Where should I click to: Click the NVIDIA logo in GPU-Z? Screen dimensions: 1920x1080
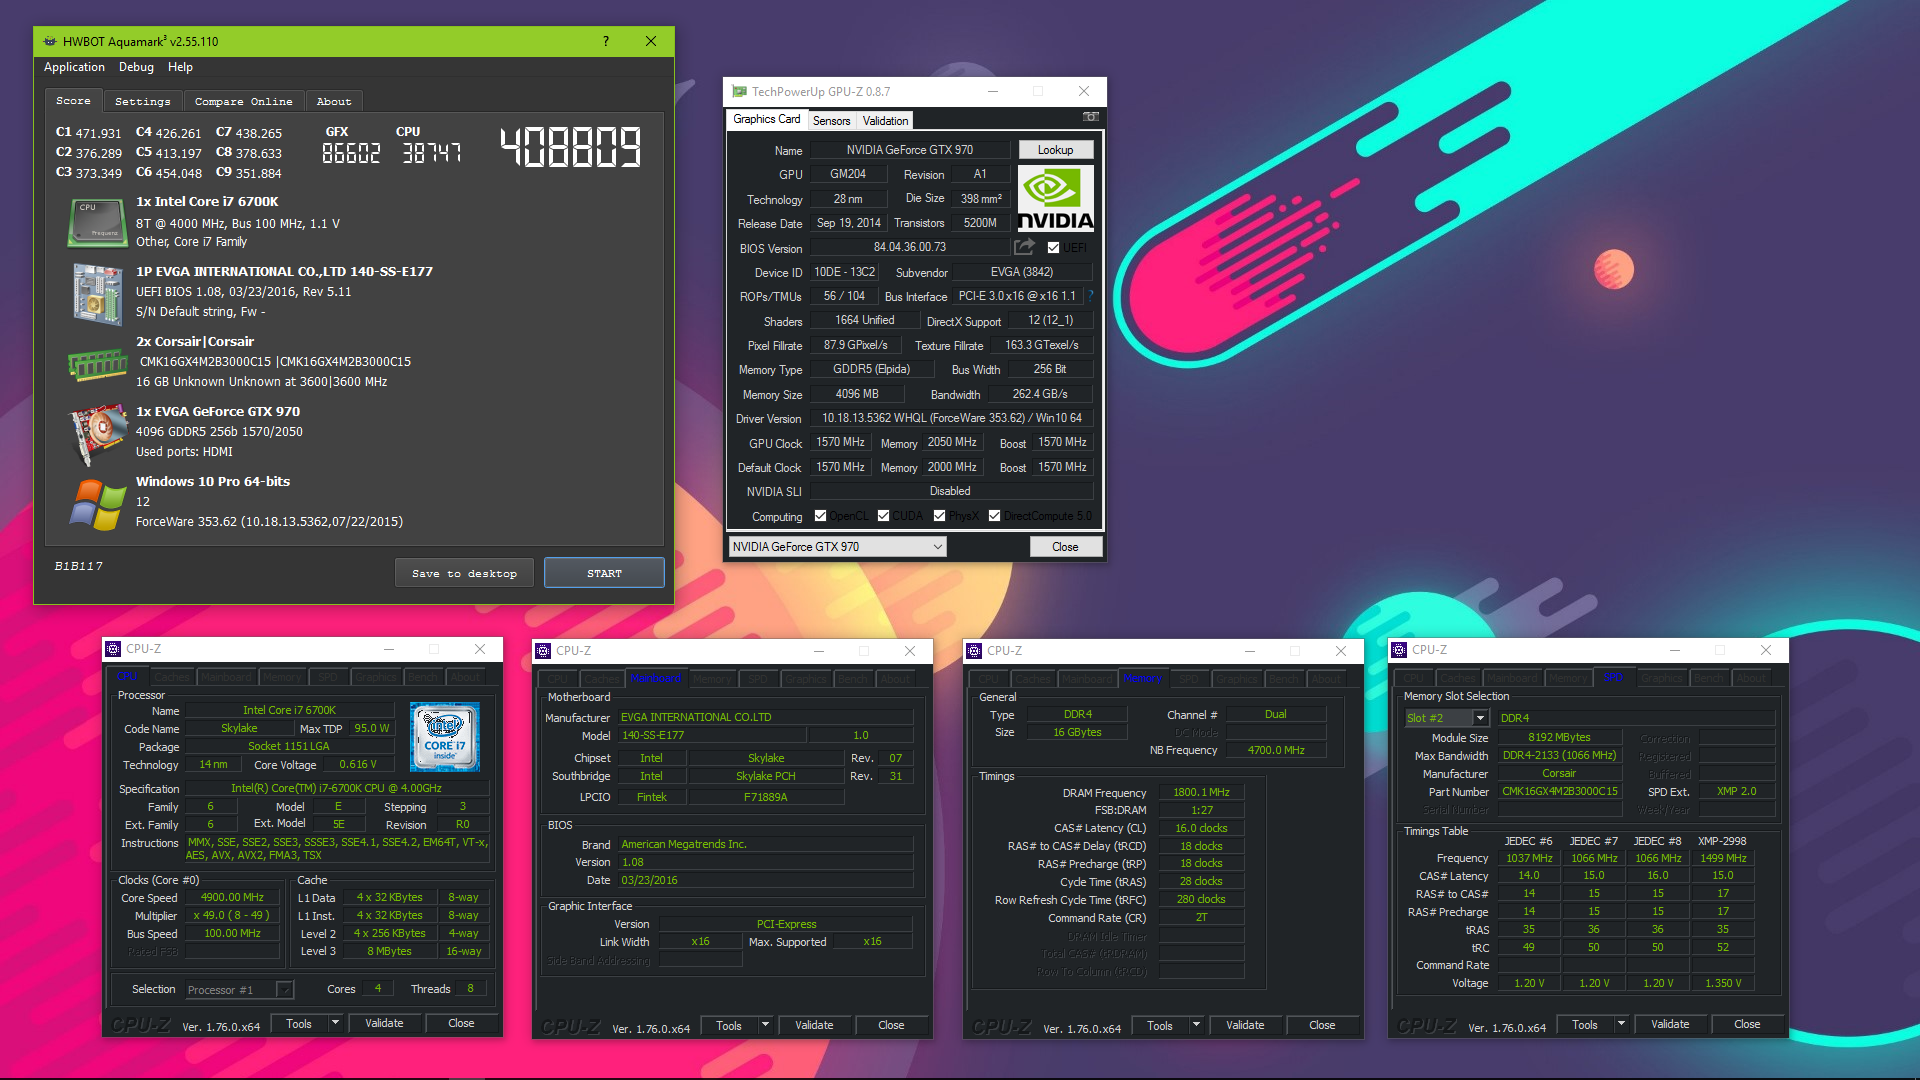click(x=1055, y=198)
